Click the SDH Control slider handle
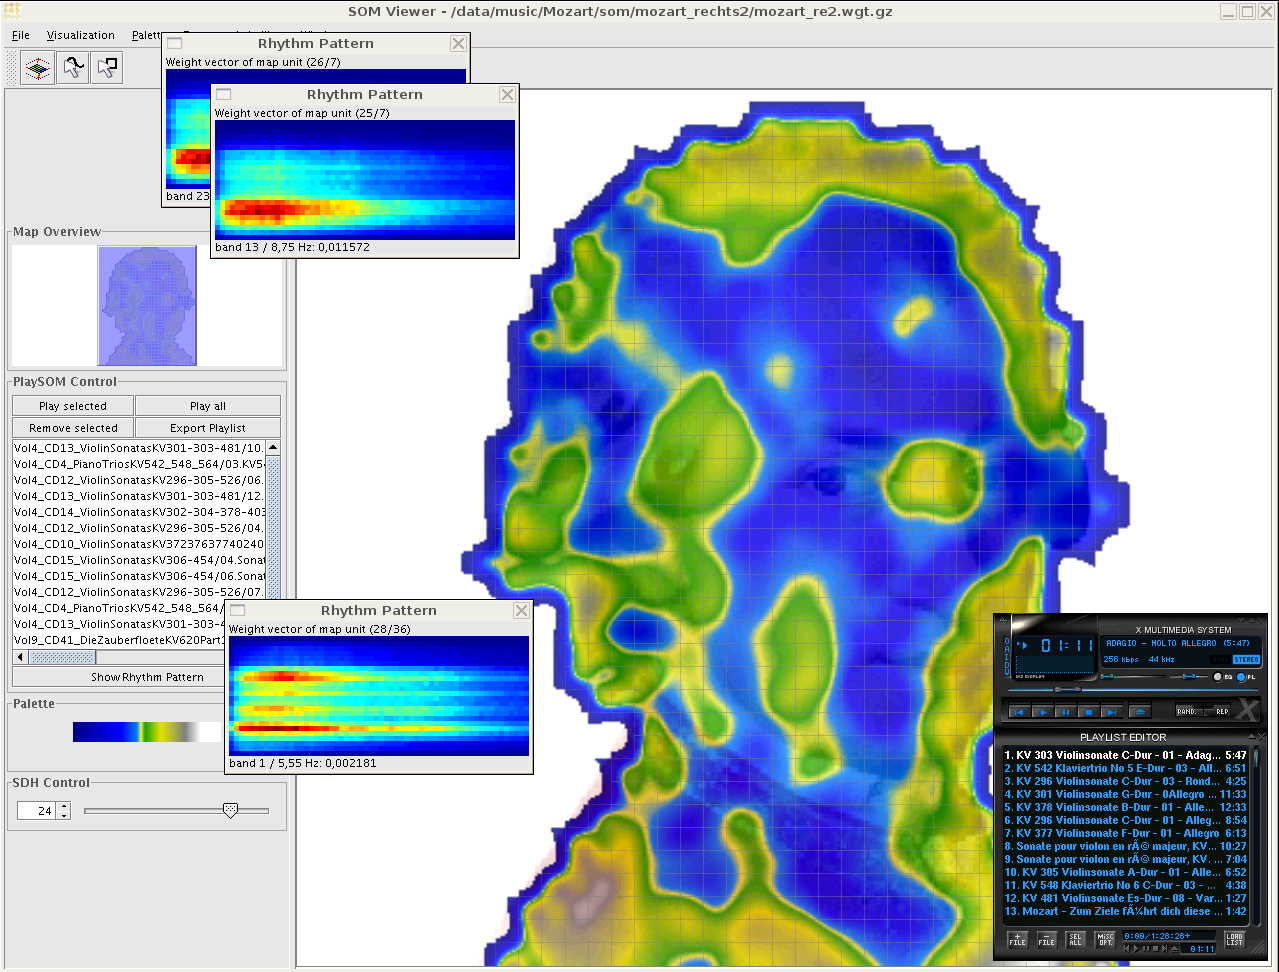Image resolution: width=1279 pixels, height=972 pixels. [x=230, y=810]
